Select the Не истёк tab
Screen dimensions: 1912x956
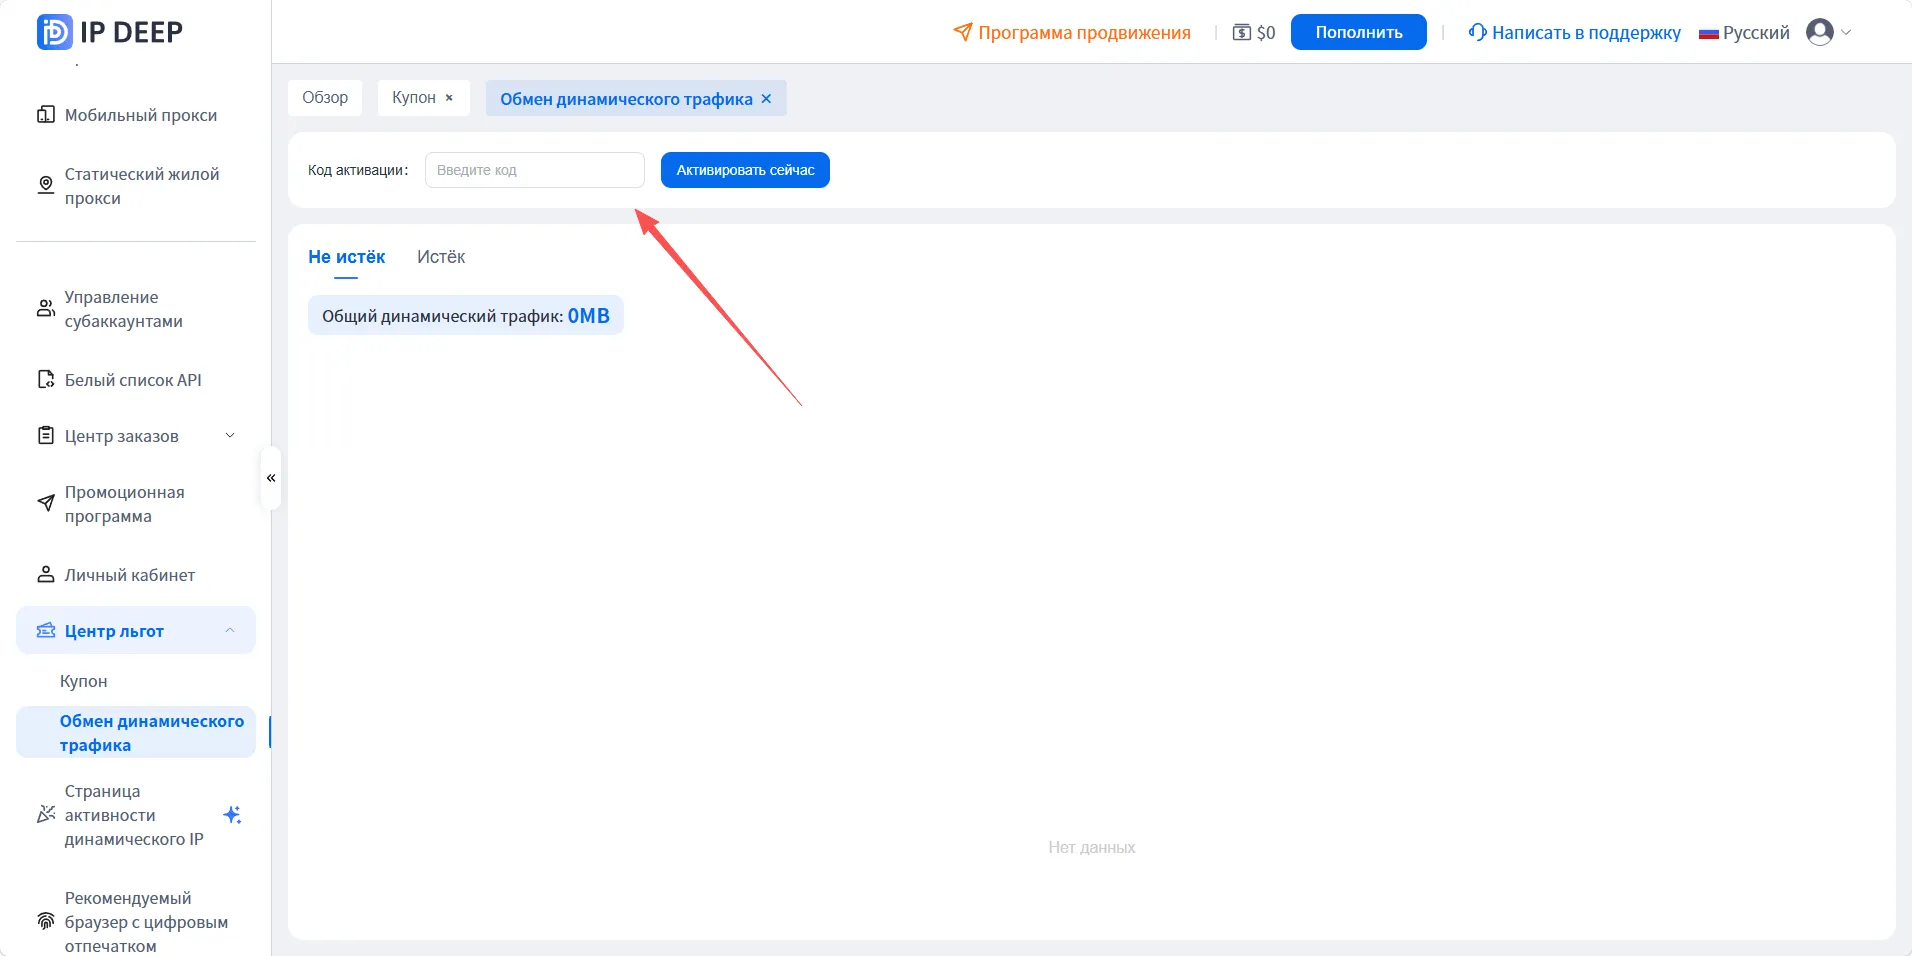coord(346,257)
